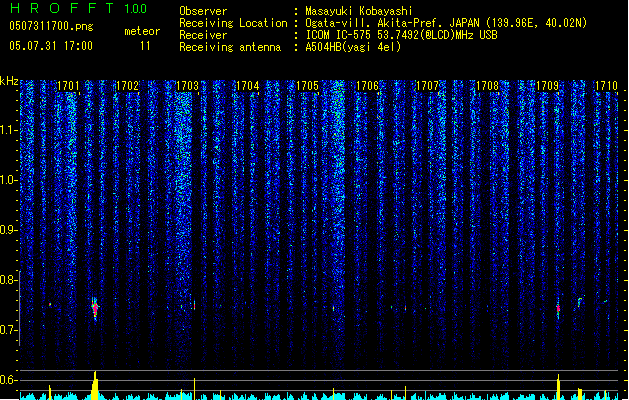Click the red meteor echo at 1709
The height and width of the screenshot is (400, 629).
558,309
